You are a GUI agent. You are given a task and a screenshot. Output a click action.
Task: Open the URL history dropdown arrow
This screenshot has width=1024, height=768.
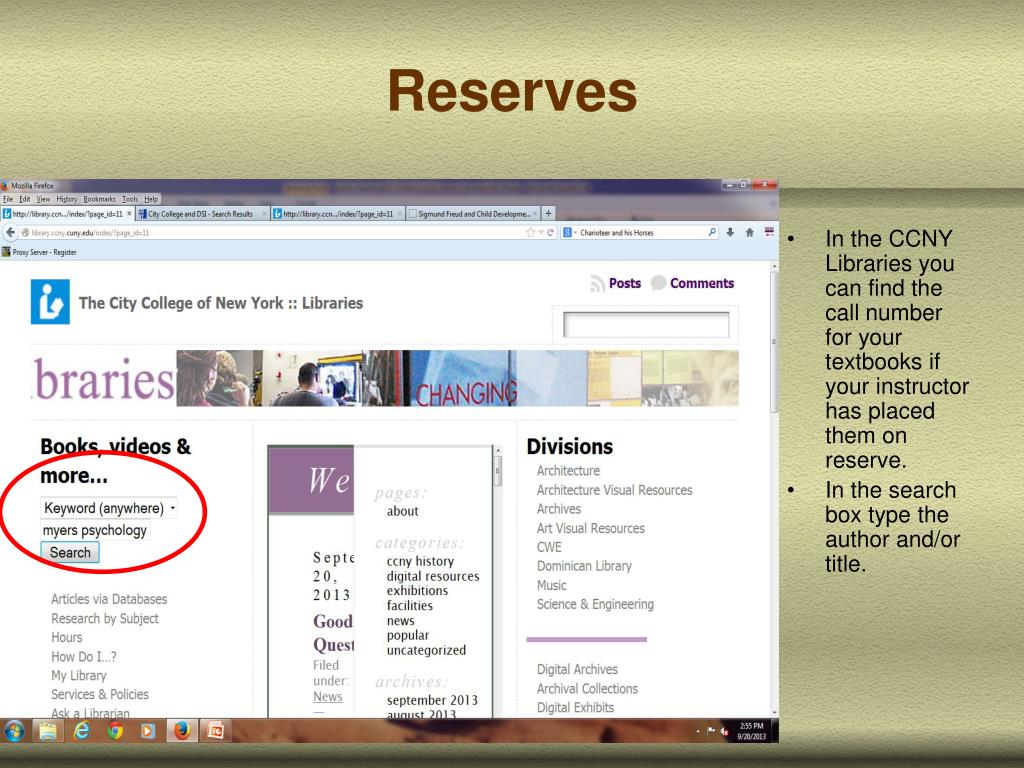click(541, 232)
